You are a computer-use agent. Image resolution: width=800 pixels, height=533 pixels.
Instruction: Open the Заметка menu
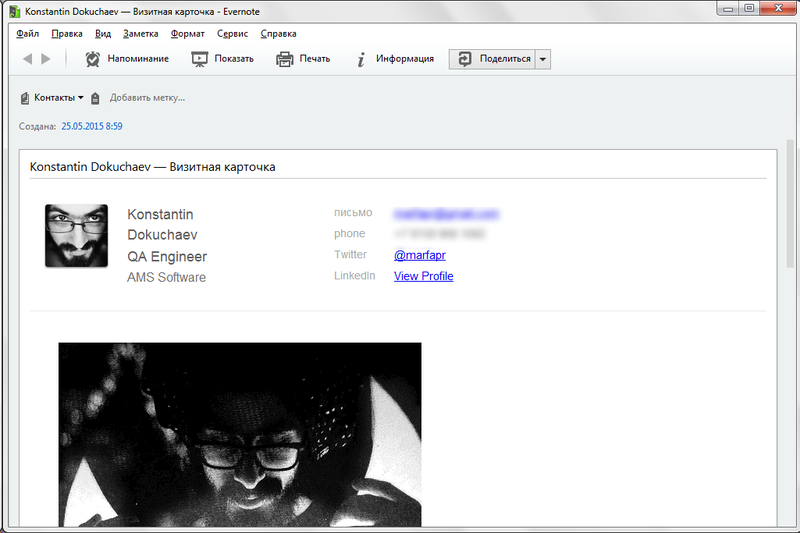pyautogui.click(x=140, y=34)
